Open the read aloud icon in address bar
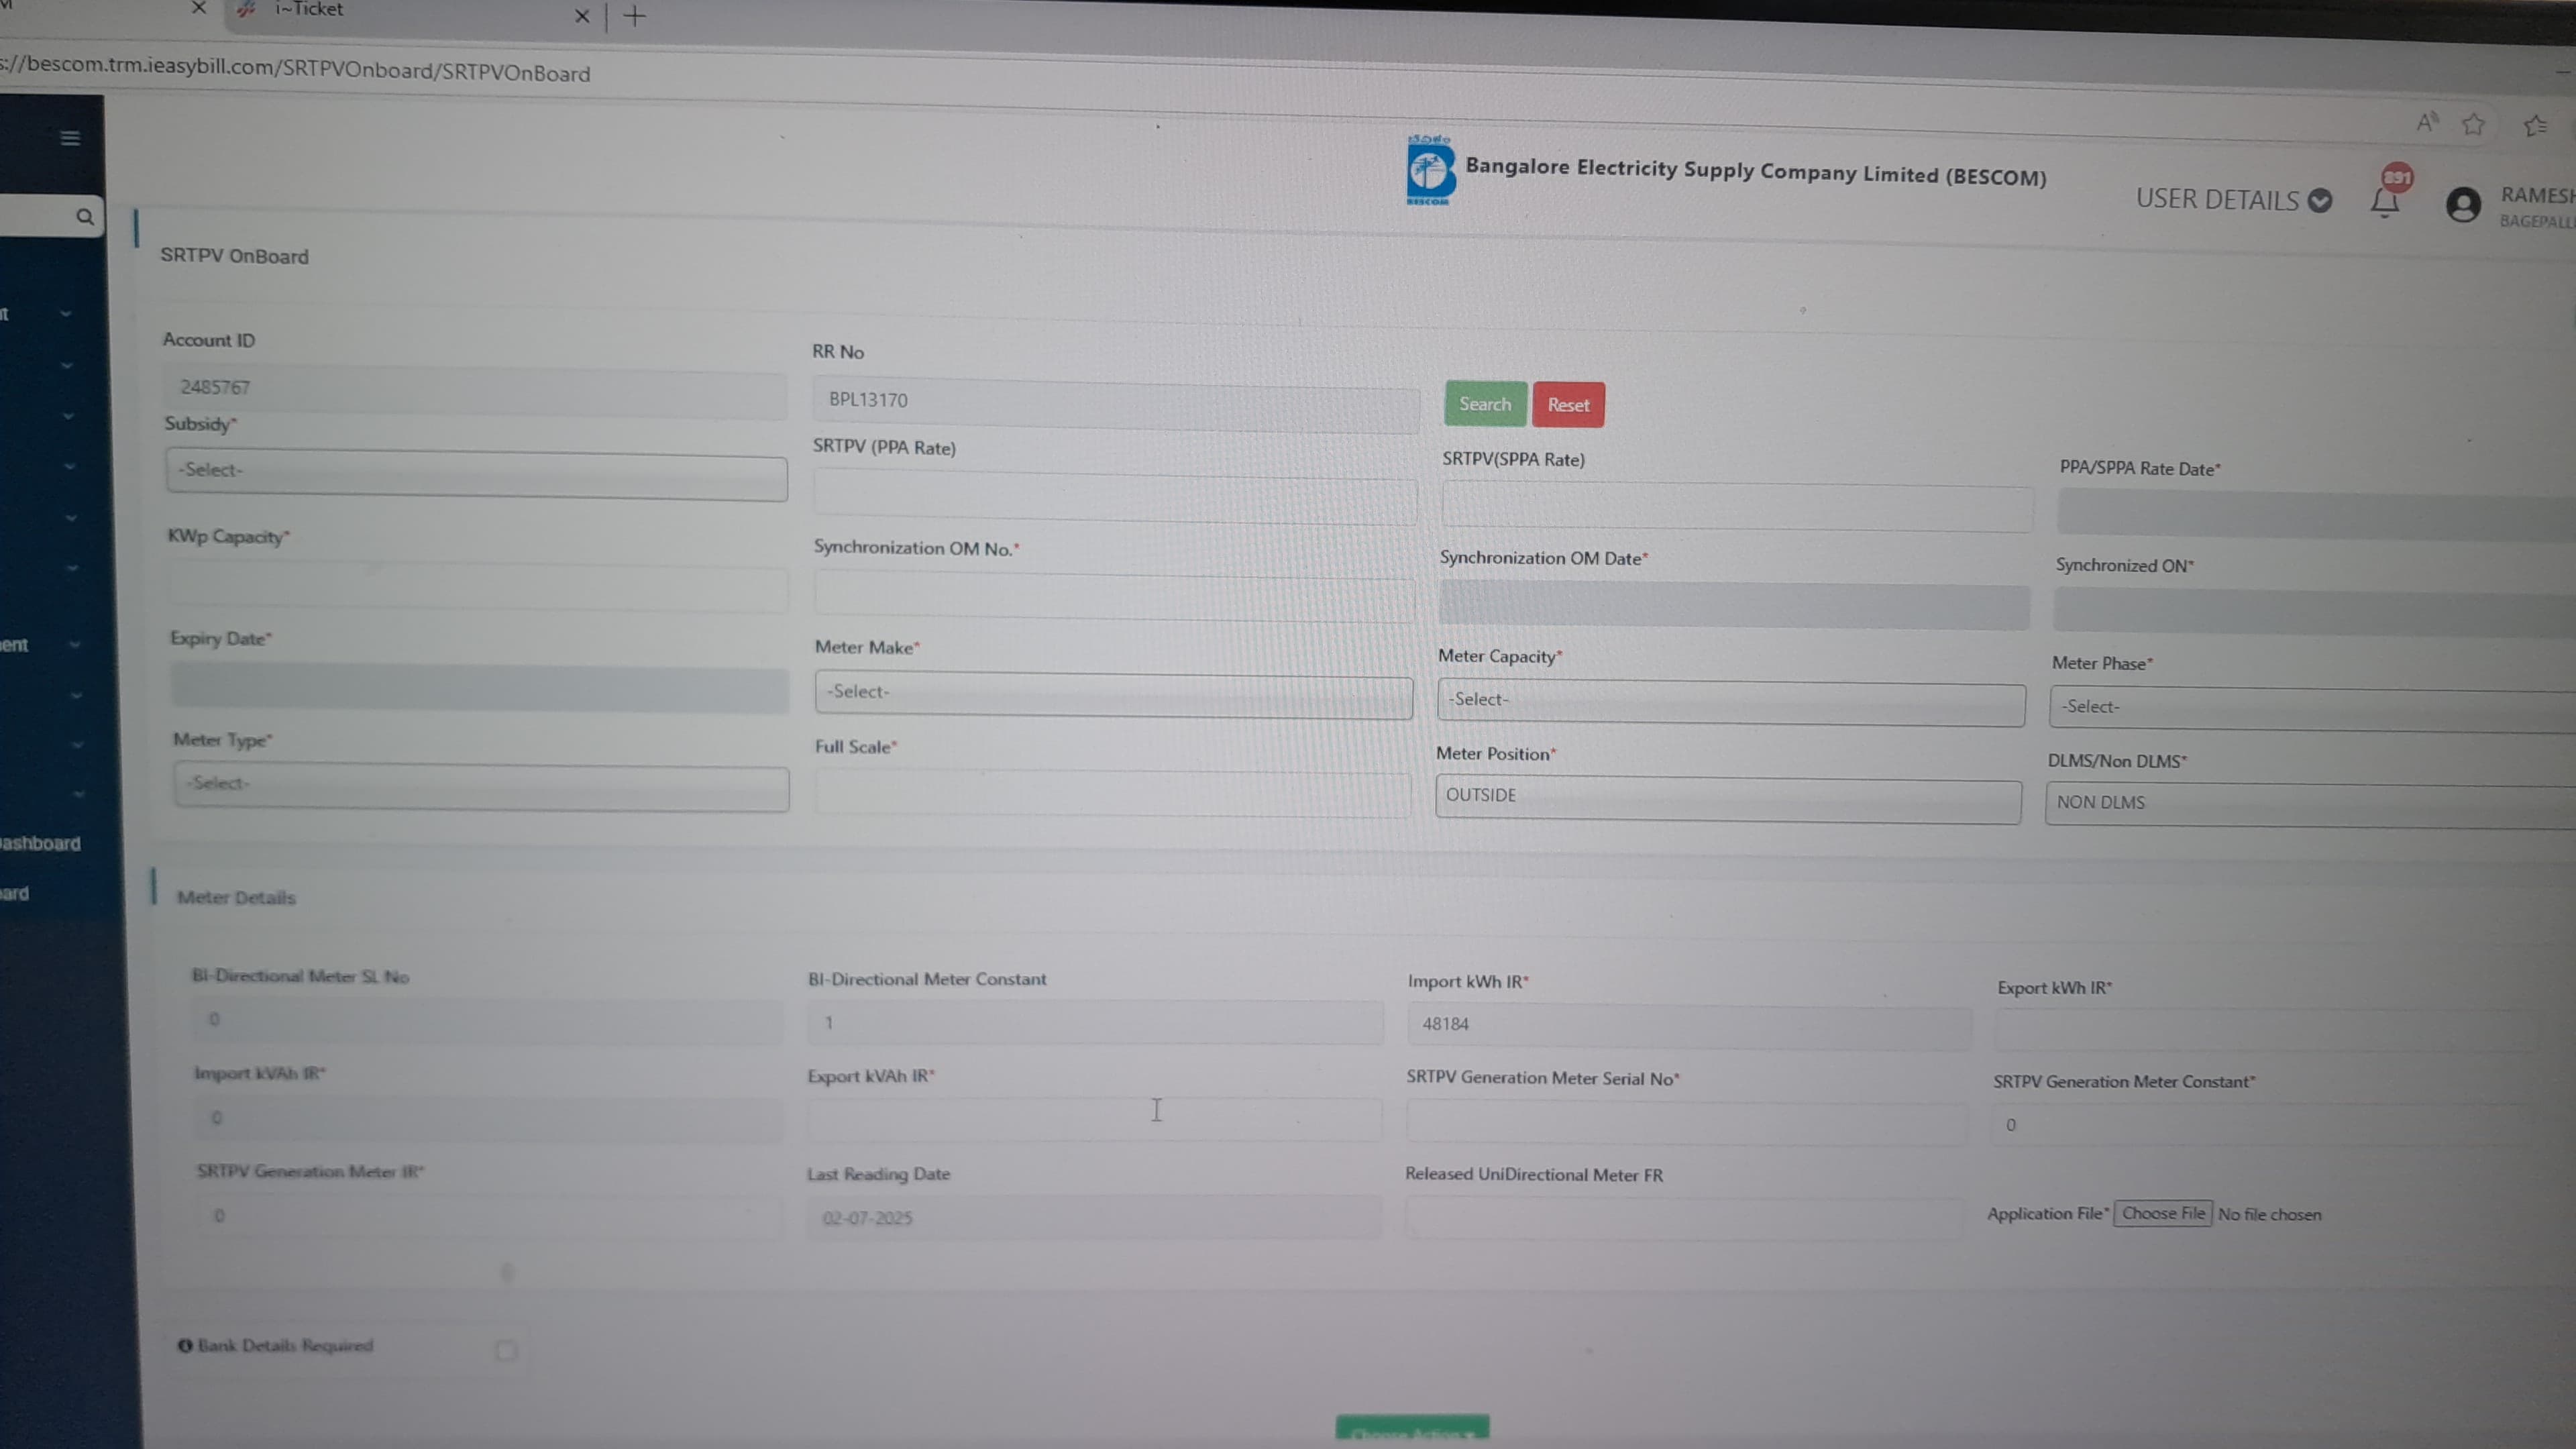2576x1449 pixels. (2427, 122)
